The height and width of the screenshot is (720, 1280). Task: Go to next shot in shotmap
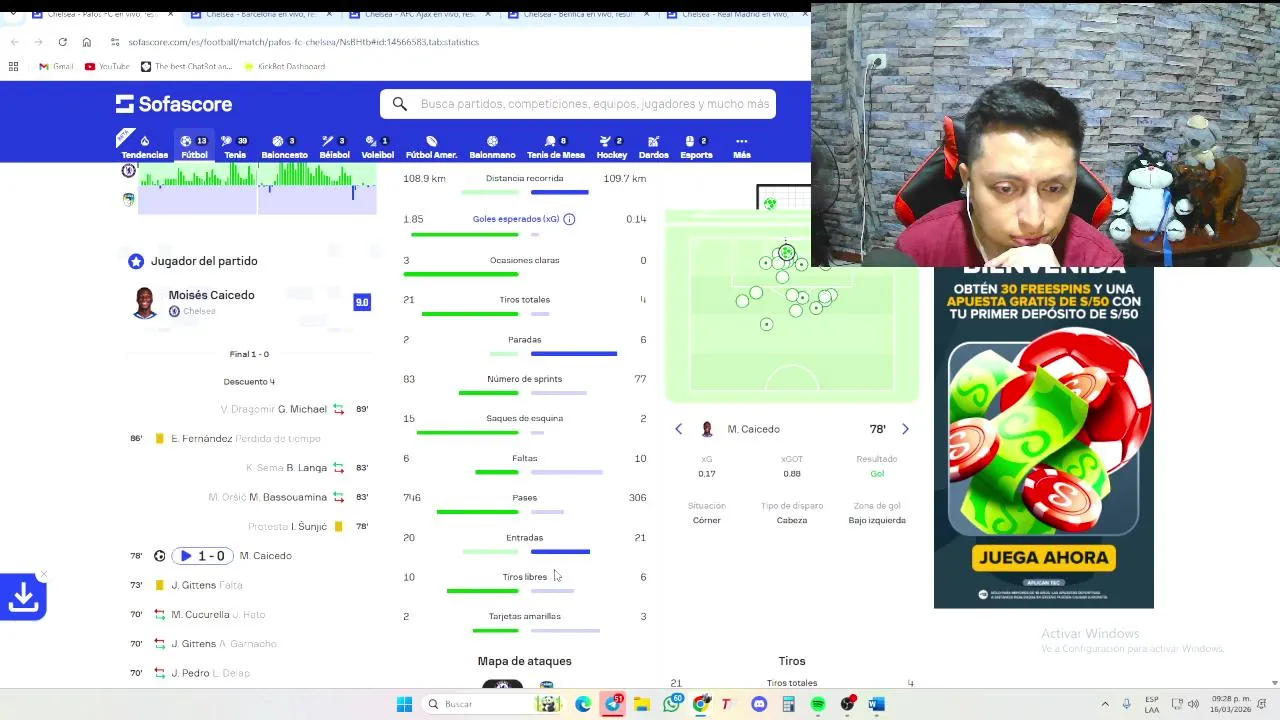pyautogui.click(x=905, y=429)
